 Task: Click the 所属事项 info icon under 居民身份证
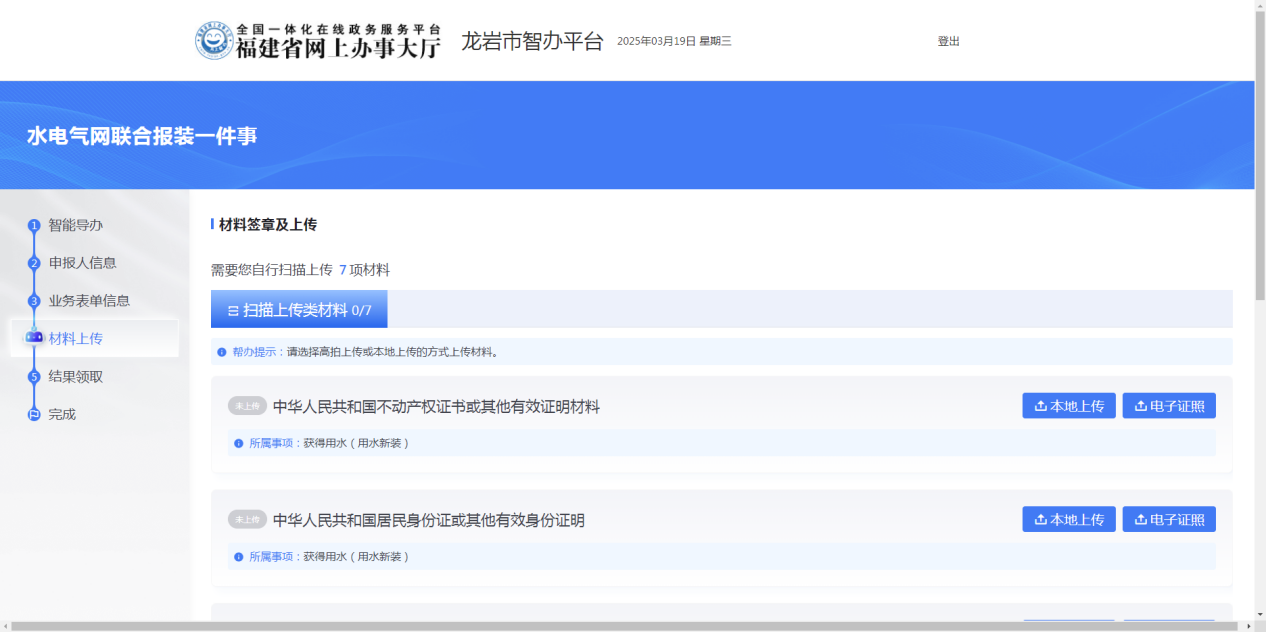point(238,557)
